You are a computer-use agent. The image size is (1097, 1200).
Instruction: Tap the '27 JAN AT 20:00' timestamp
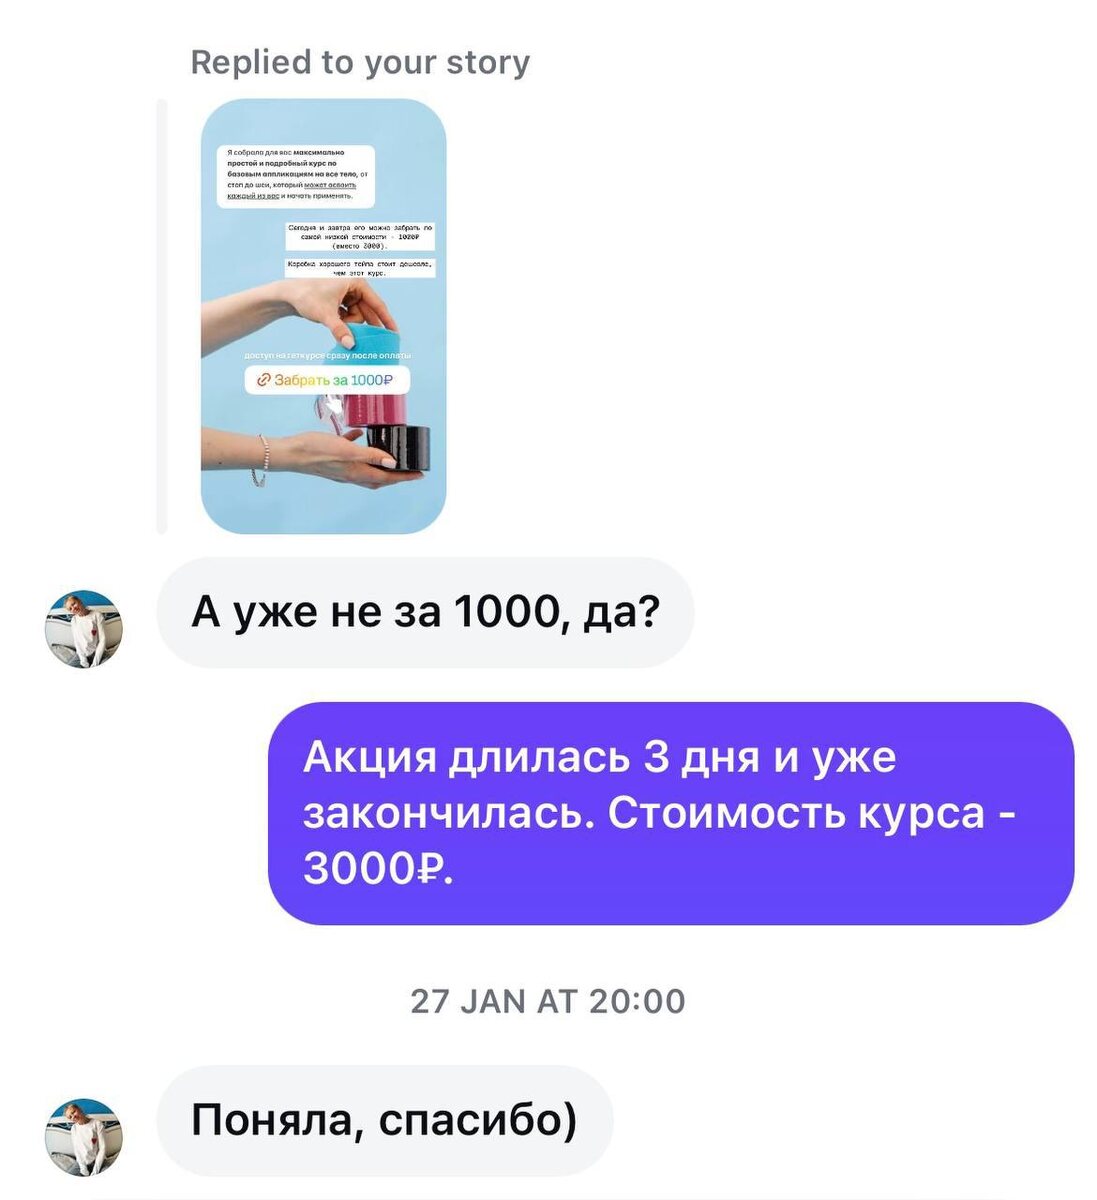pos(548,1001)
